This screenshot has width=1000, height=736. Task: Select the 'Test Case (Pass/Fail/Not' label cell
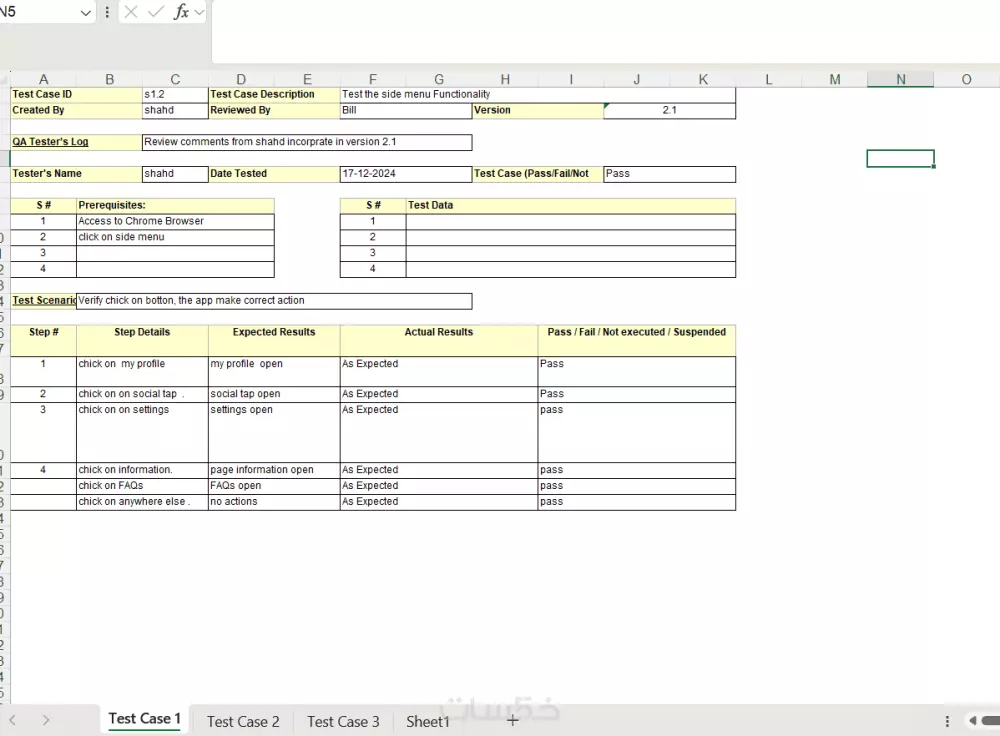click(x=538, y=174)
